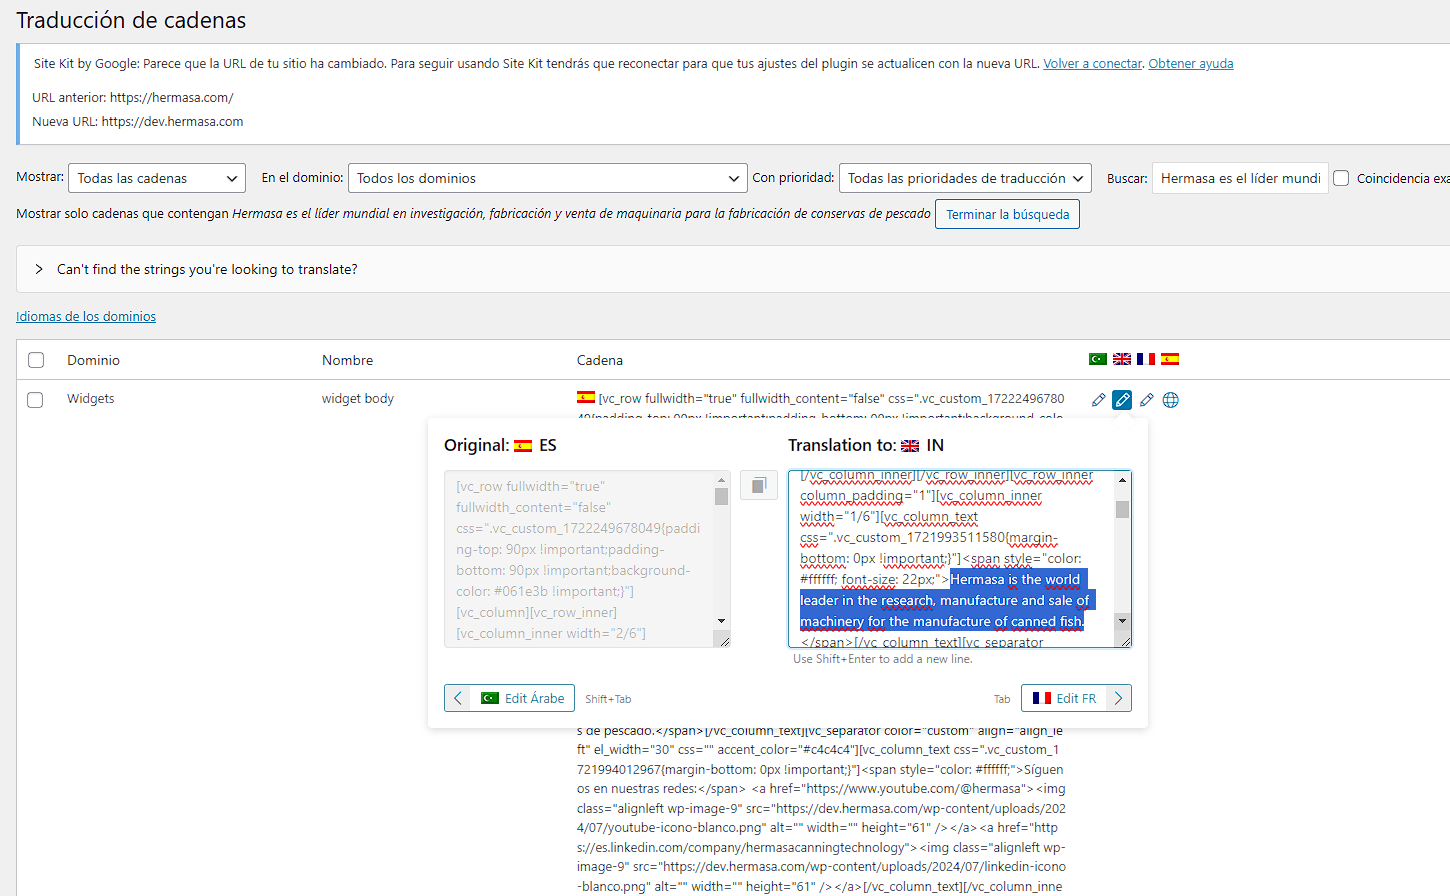Image resolution: width=1450 pixels, height=896 pixels.
Task: Click the French flag in the table header
Action: [1146, 359]
